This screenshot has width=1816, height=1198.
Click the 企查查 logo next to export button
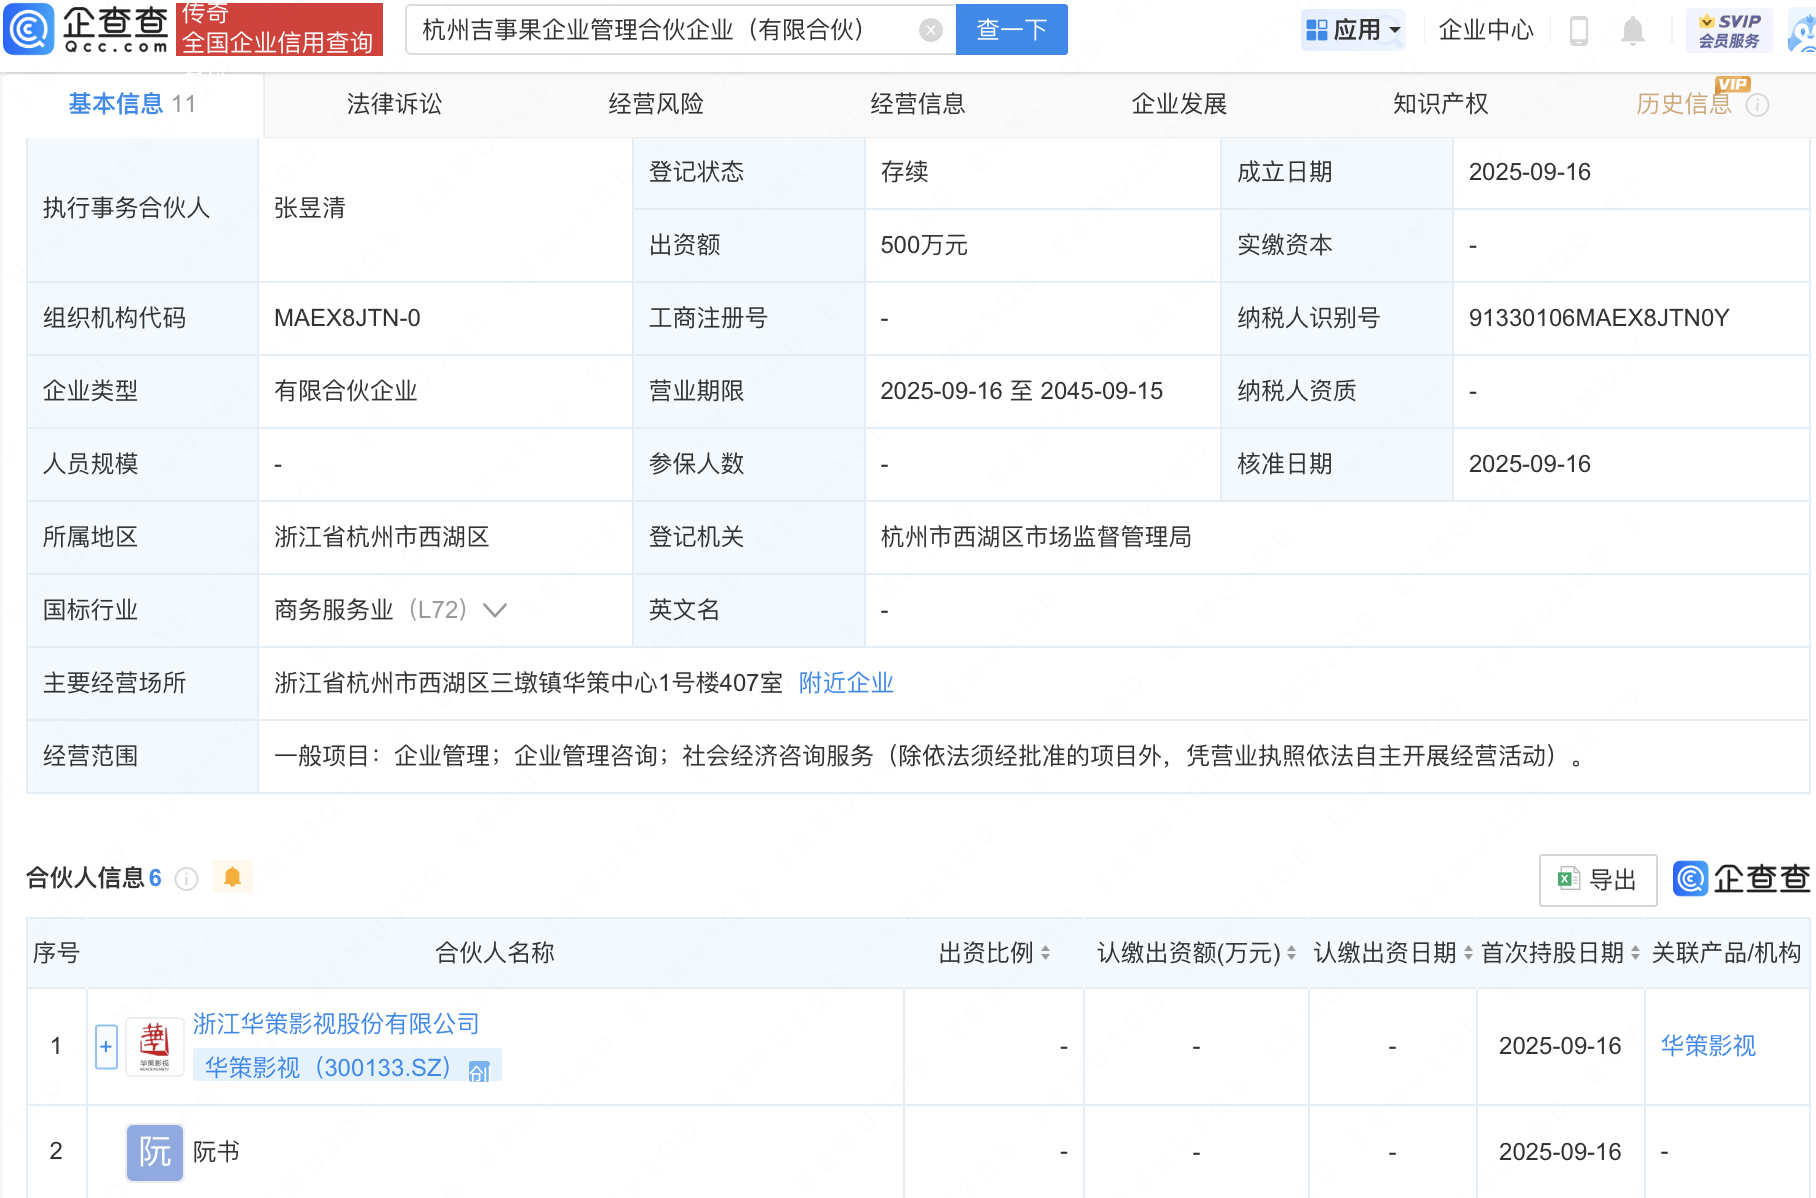(x=1741, y=879)
